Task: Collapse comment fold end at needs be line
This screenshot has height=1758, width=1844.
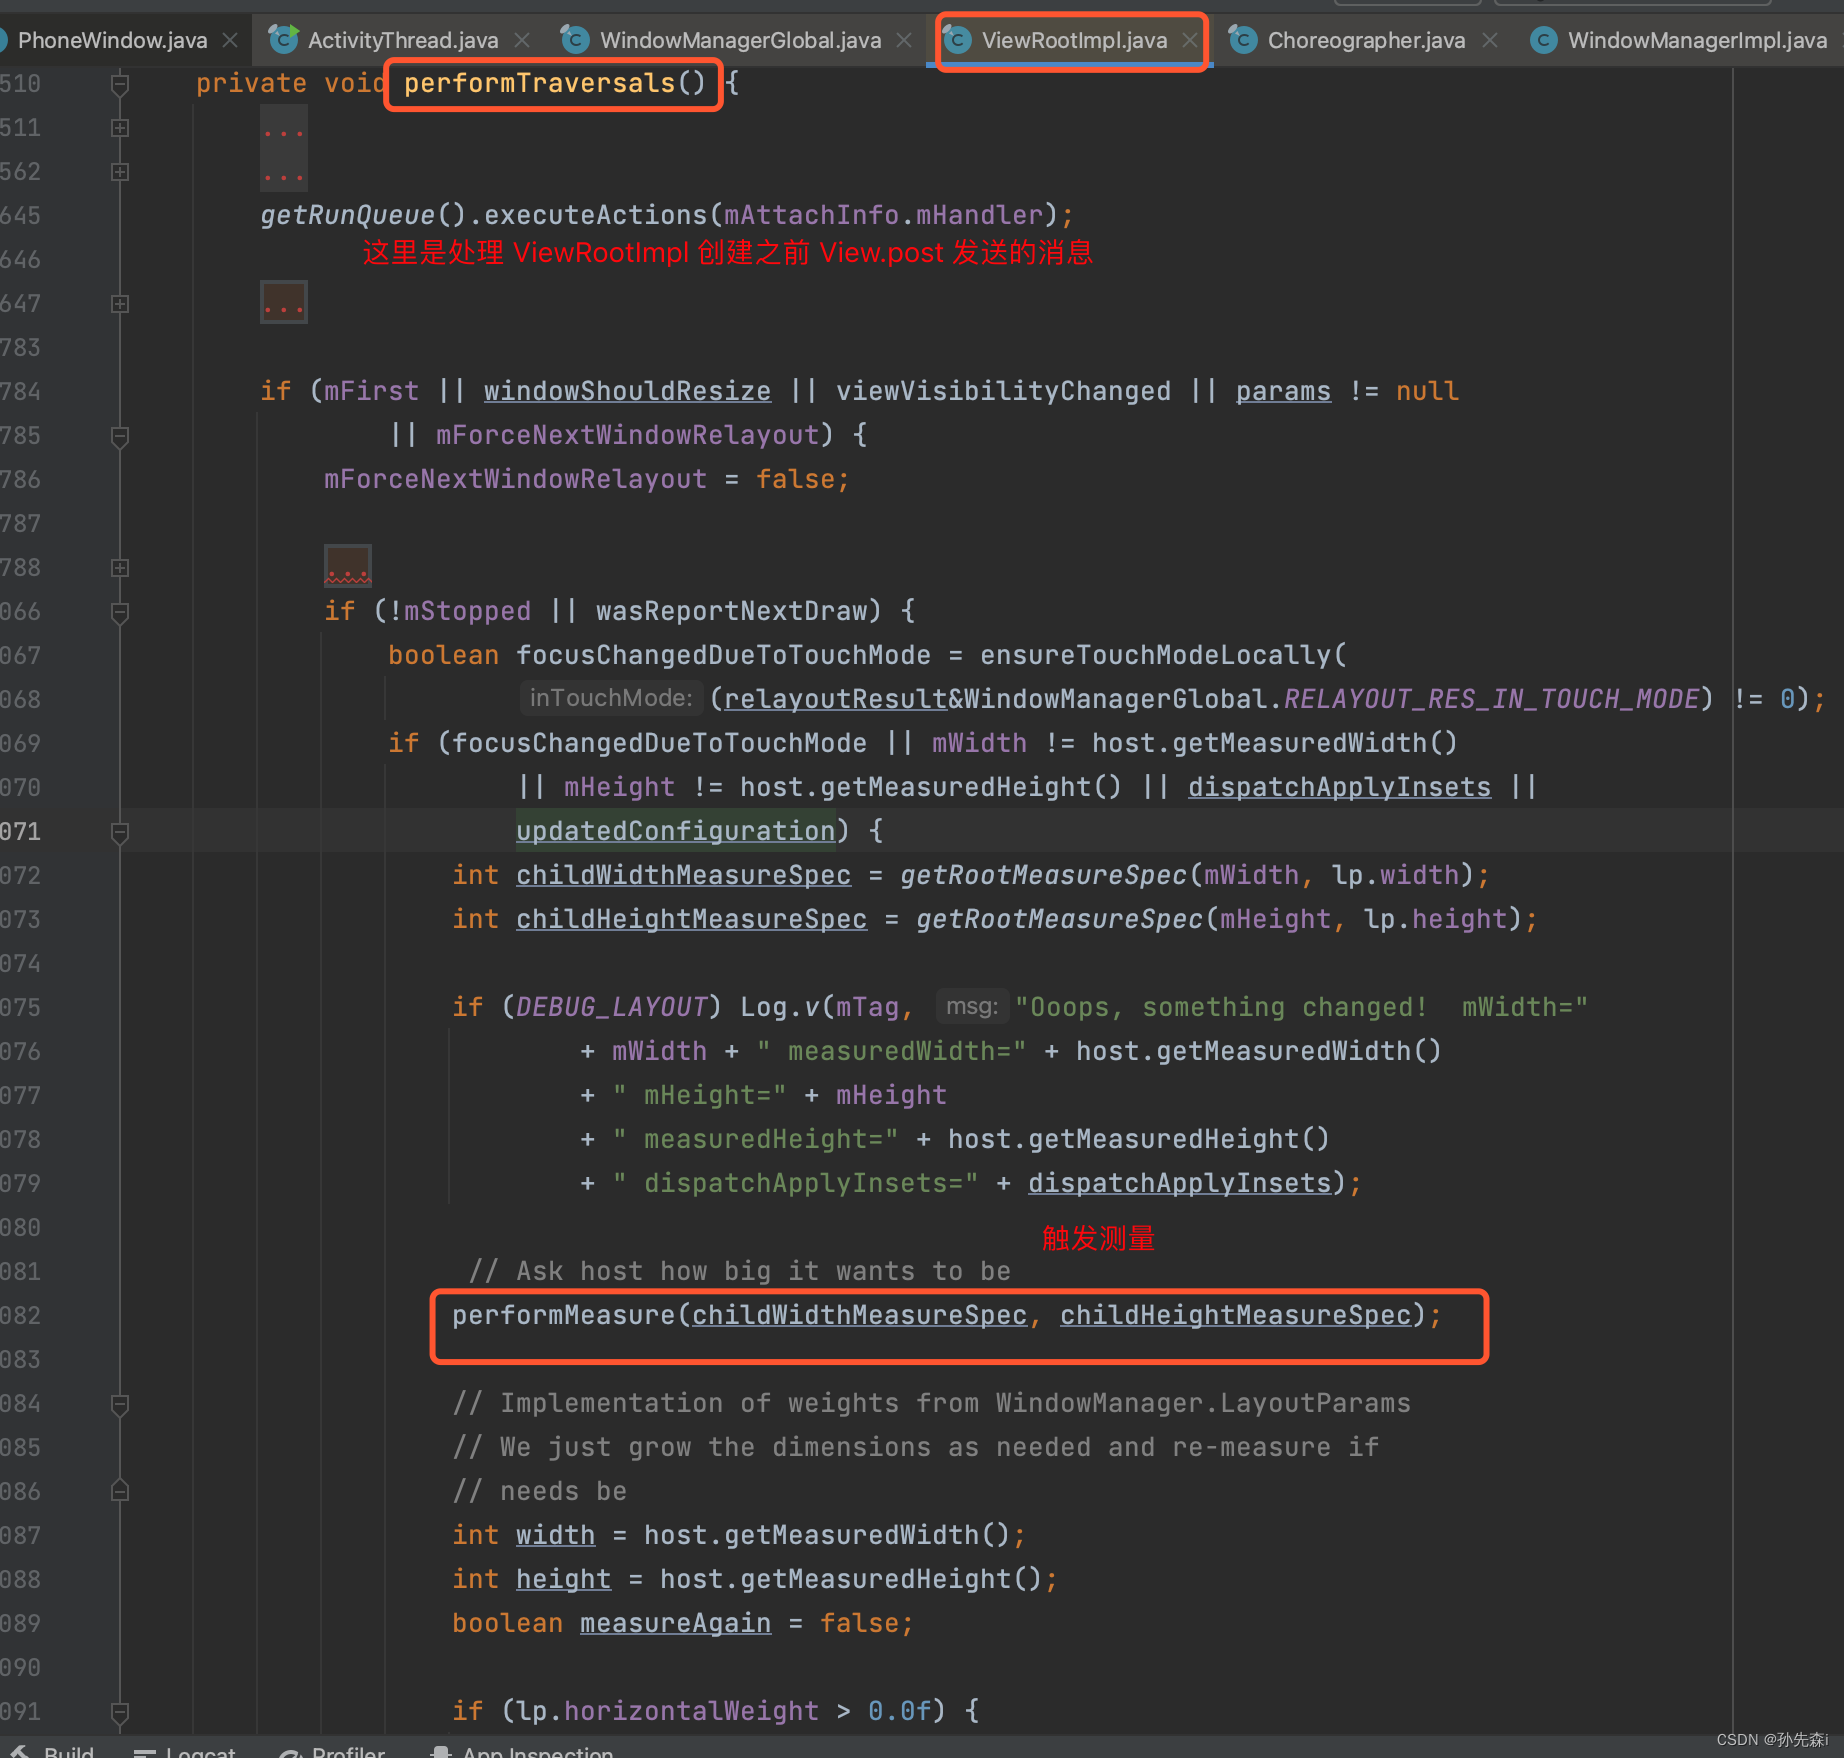Action: coord(120,1491)
